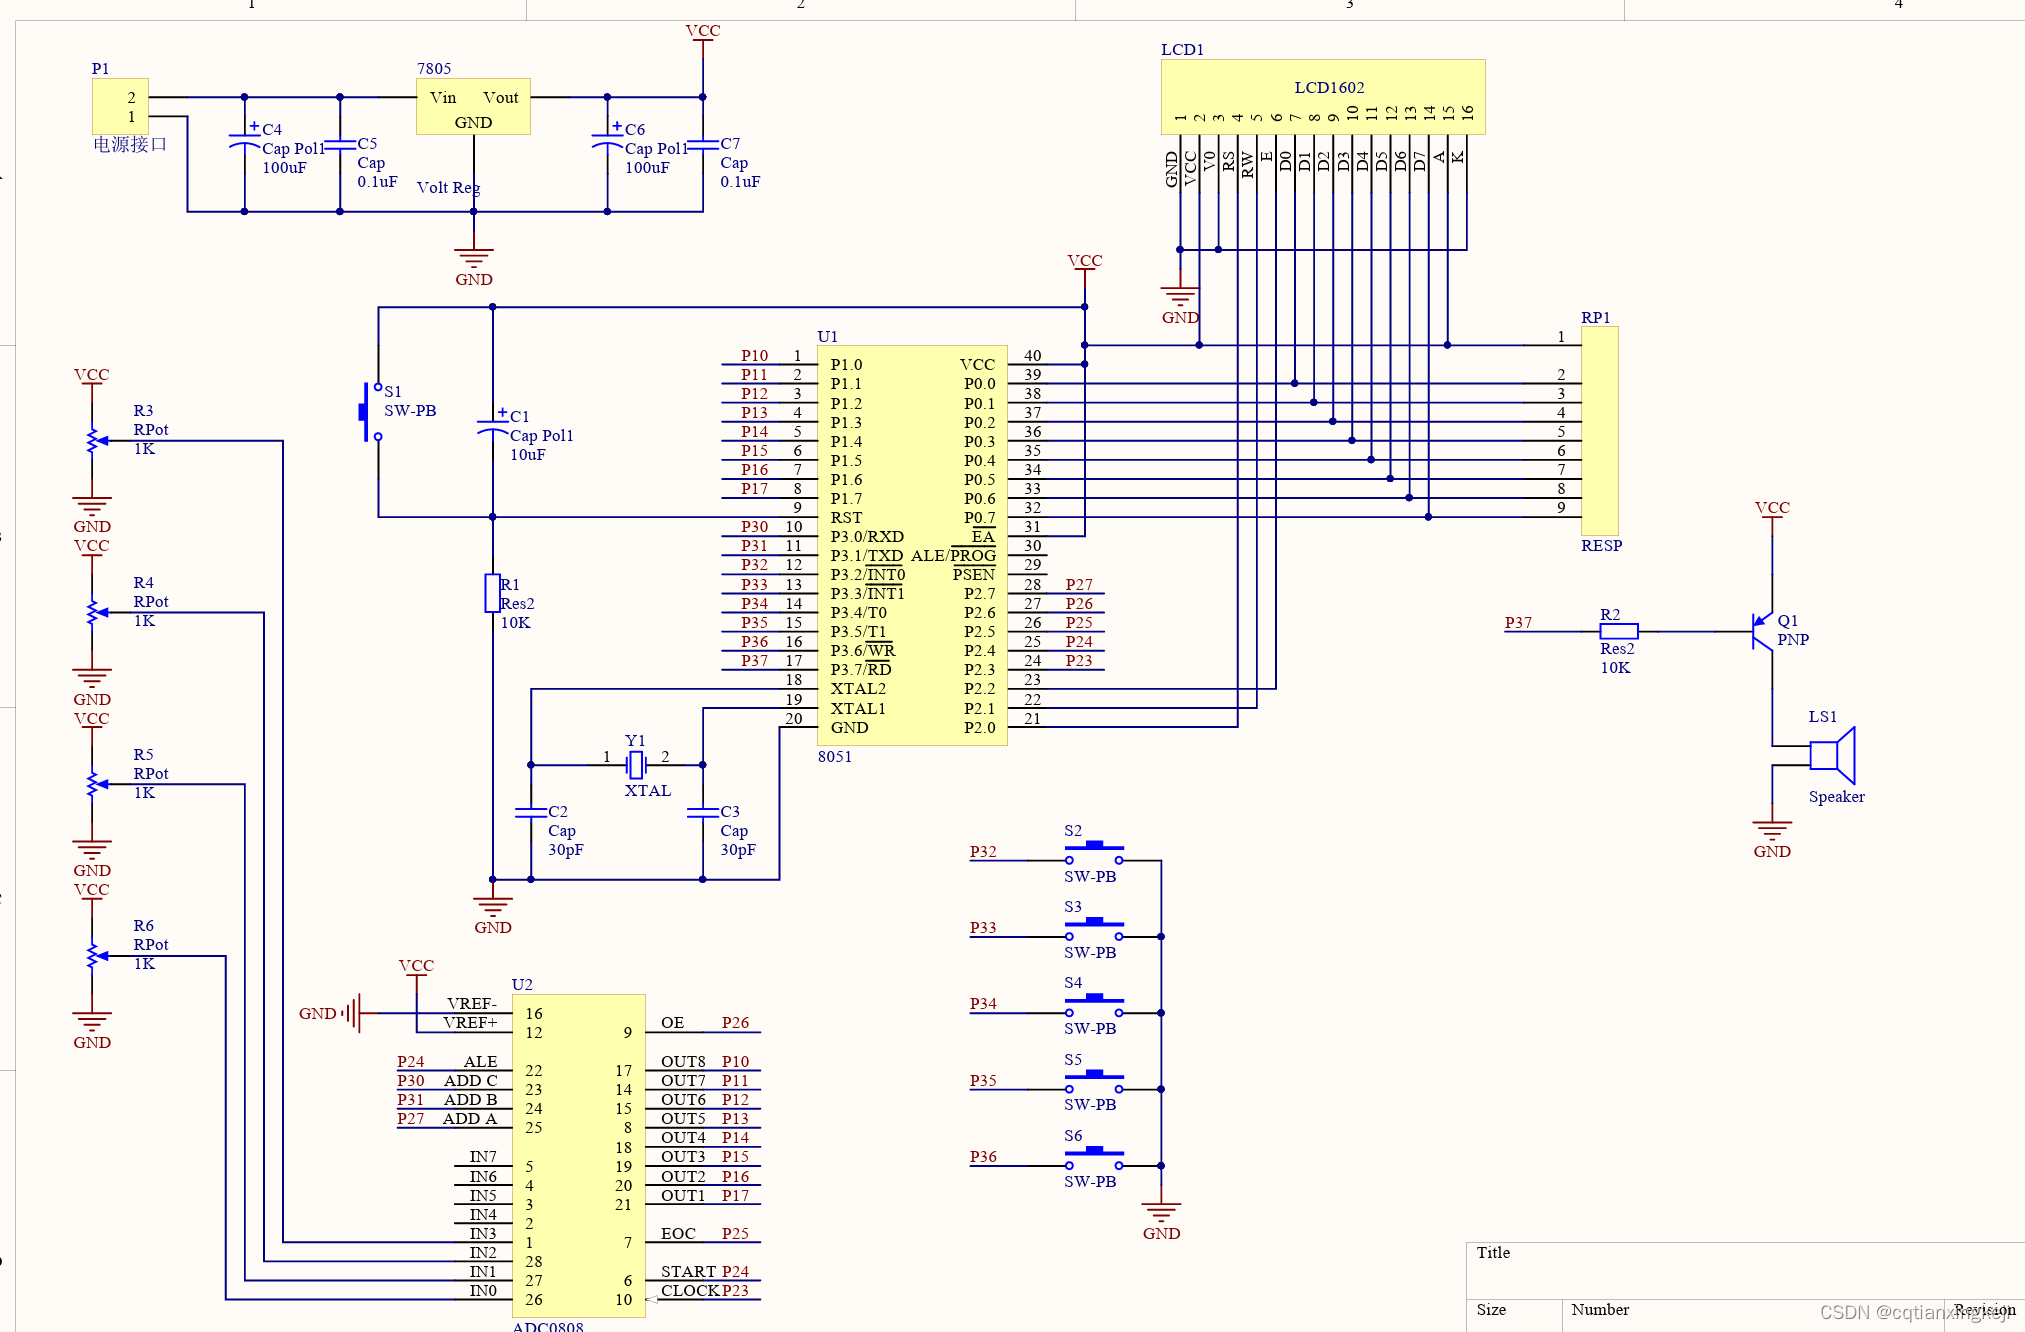Select the RP1 resistor pack body
Screen dimensions: 2025x1332
pyautogui.click(x=1600, y=431)
